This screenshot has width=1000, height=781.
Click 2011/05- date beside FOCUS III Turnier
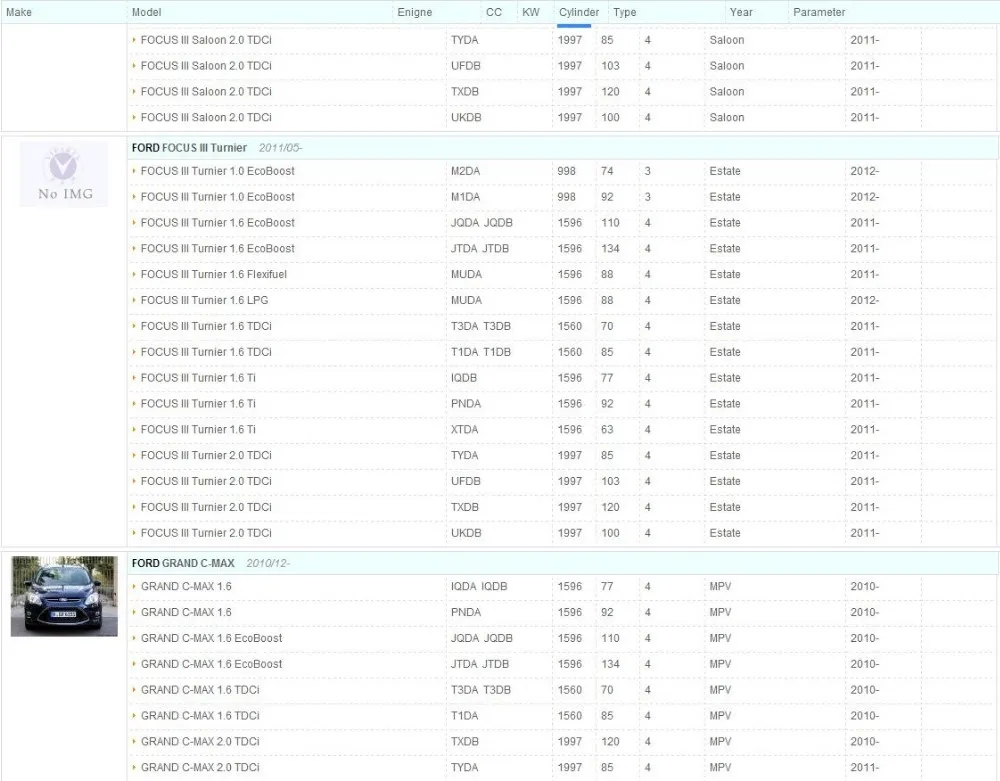tap(281, 148)
